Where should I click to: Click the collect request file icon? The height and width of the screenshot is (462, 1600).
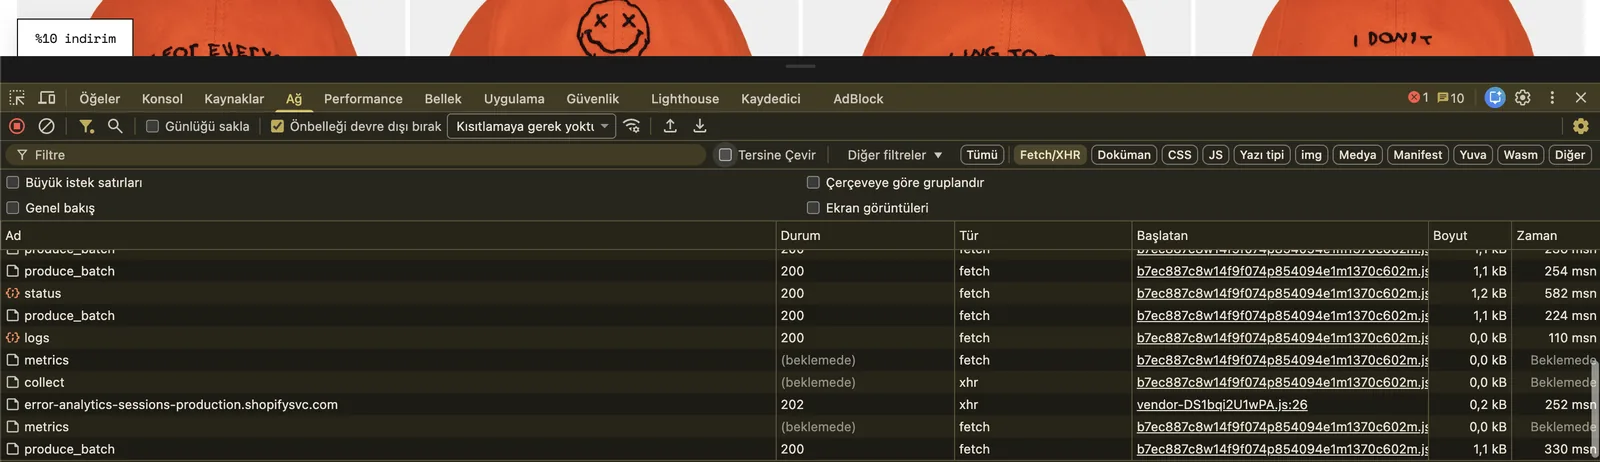(x=13, y=382)
